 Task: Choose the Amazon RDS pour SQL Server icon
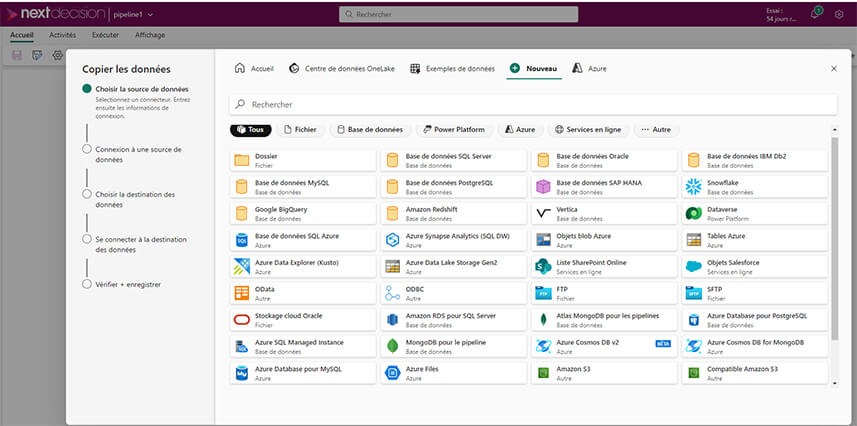tap(392, 320)
